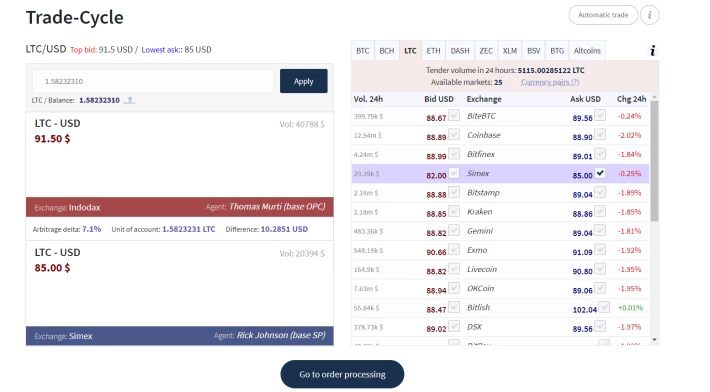Select the Bitfinex exchange name
710x392 pixels.
(481, 154)
